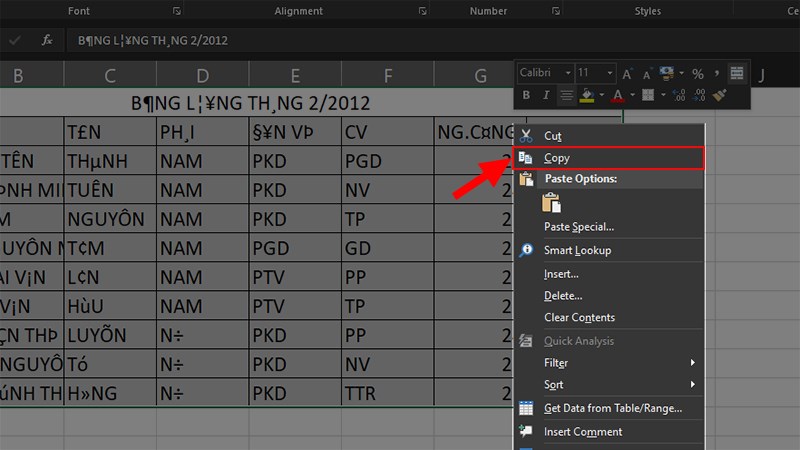Click the formula bar Enter checkmark
Screen dimensions: 800x450
point(15,40)
